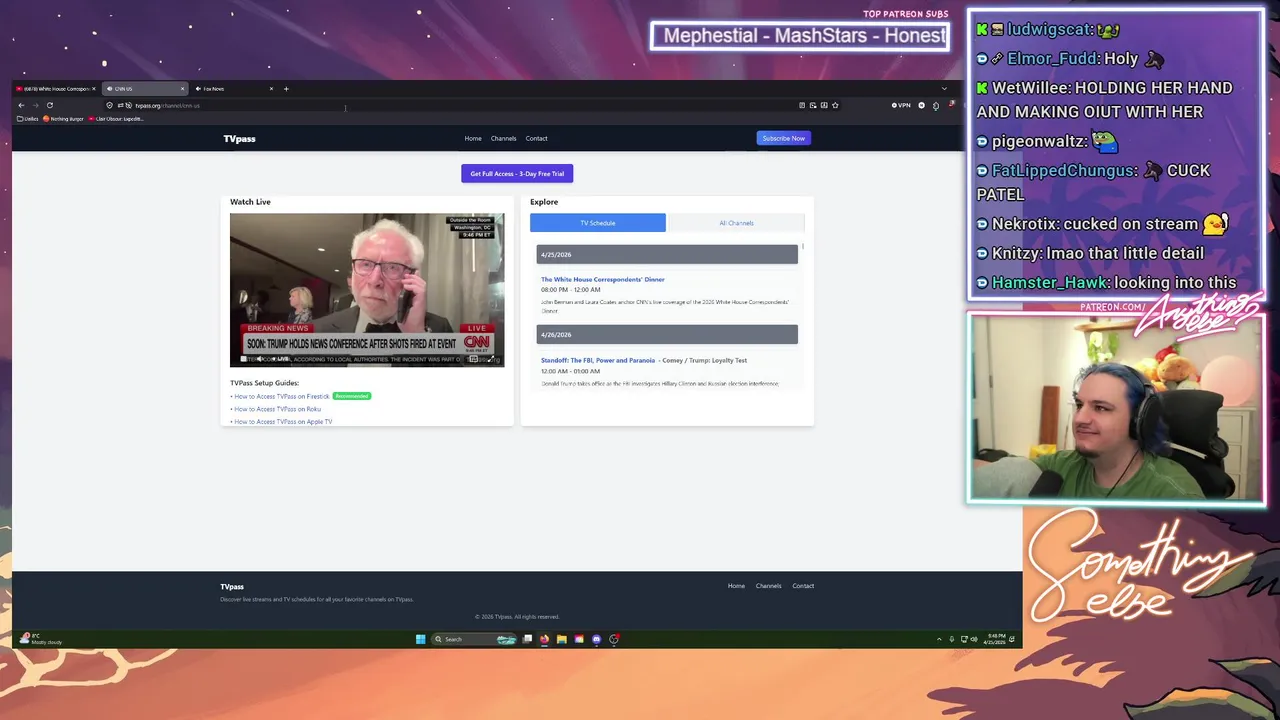
Task: Show hidden system tray icons chevron
Action: 939,639
